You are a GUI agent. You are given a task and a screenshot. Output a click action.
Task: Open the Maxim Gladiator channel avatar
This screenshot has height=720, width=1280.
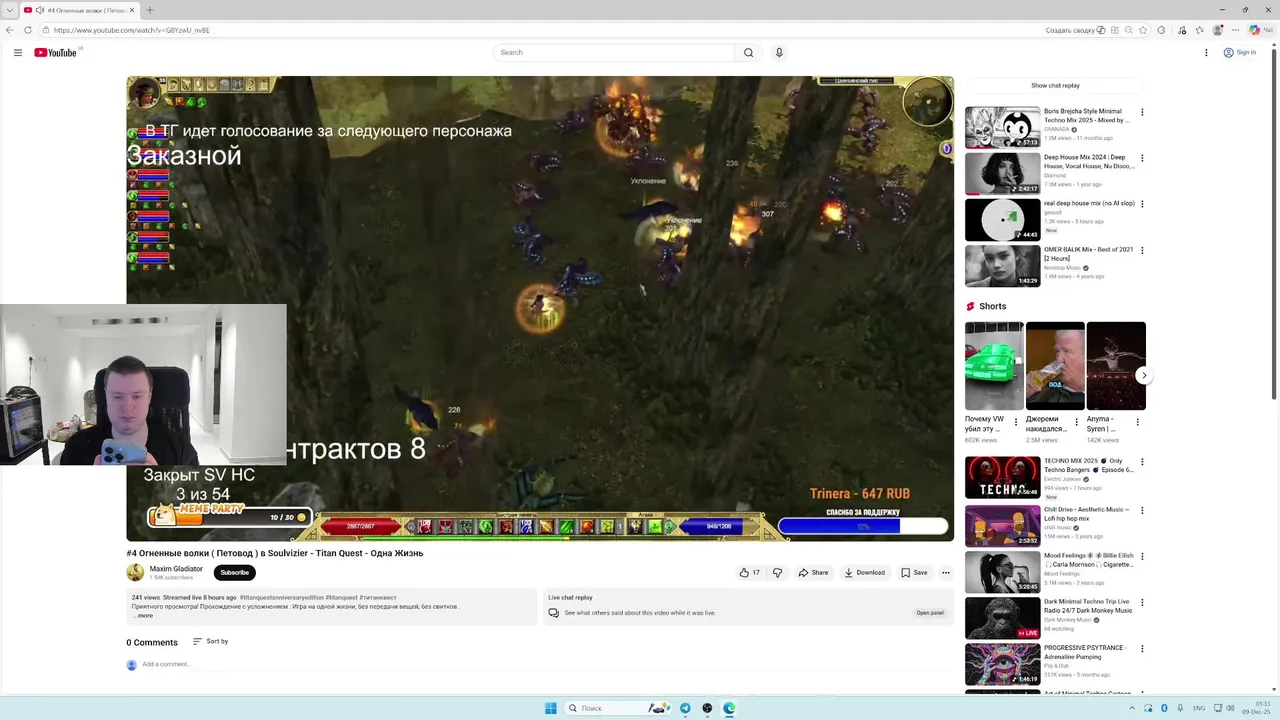point(135,572)
